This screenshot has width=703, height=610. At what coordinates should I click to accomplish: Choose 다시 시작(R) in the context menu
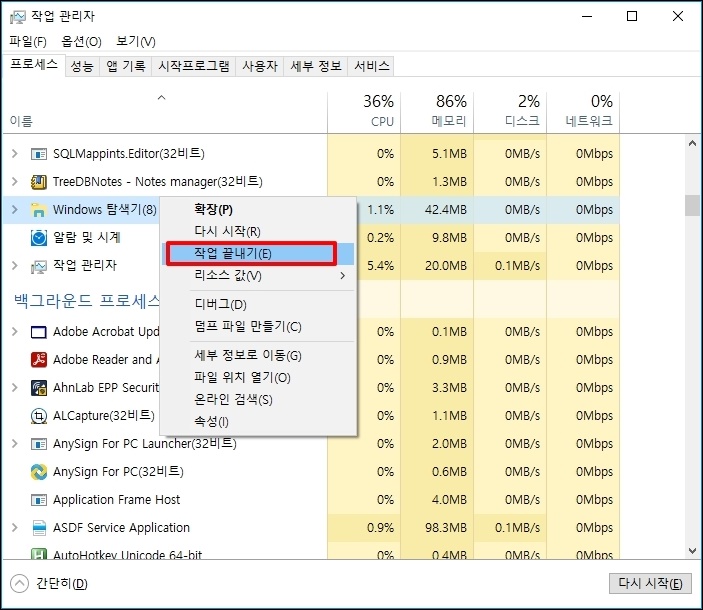click(x=258, y=231)
